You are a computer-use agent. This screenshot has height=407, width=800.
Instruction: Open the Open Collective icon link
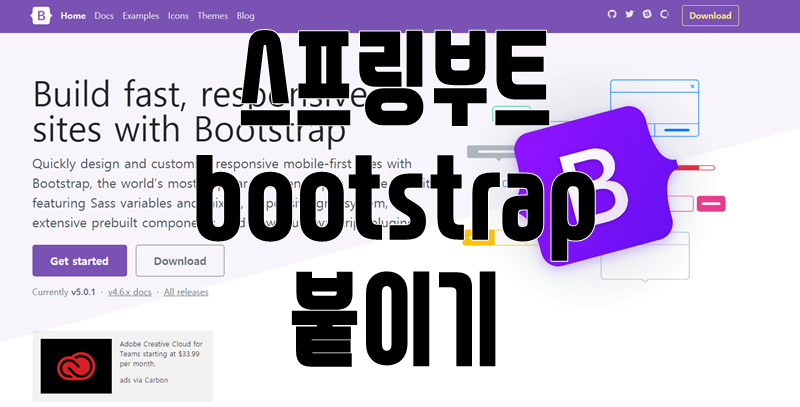tap(664, 14)
